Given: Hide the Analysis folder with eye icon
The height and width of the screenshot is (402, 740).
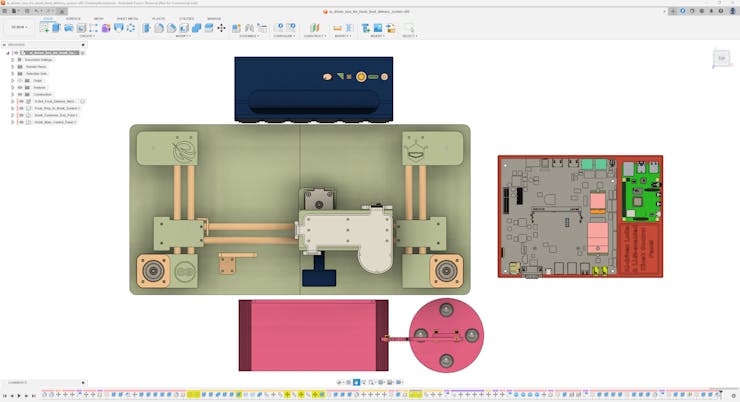Looking at the screenshot, I should coord(20,87).
